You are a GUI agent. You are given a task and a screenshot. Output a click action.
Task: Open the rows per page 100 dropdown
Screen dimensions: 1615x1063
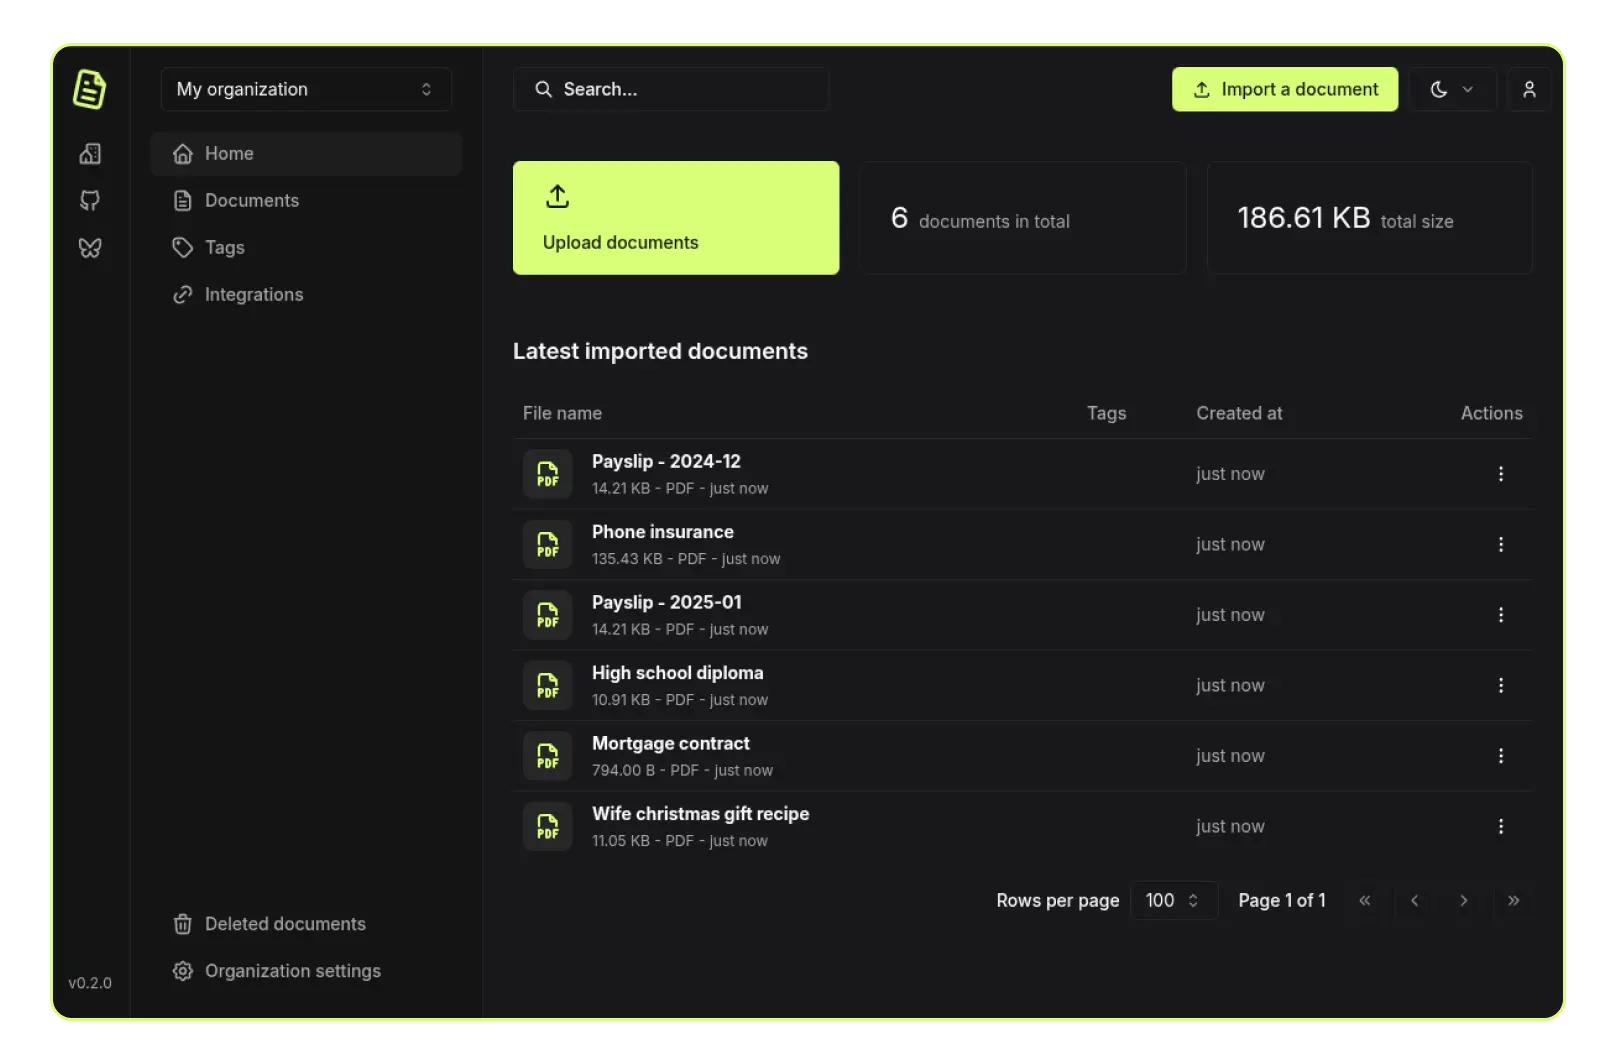click(1173, 900)
